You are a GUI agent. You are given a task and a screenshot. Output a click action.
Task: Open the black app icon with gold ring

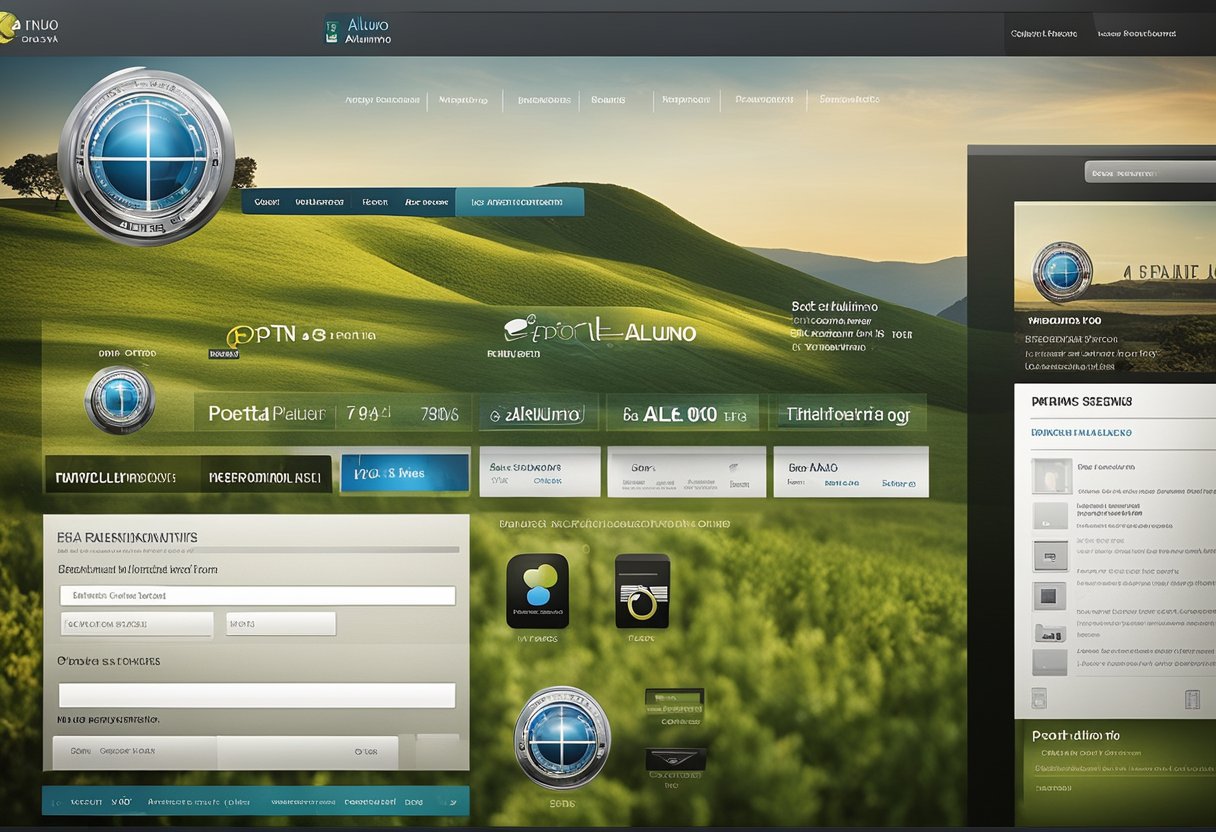click(x=642, y=591)
